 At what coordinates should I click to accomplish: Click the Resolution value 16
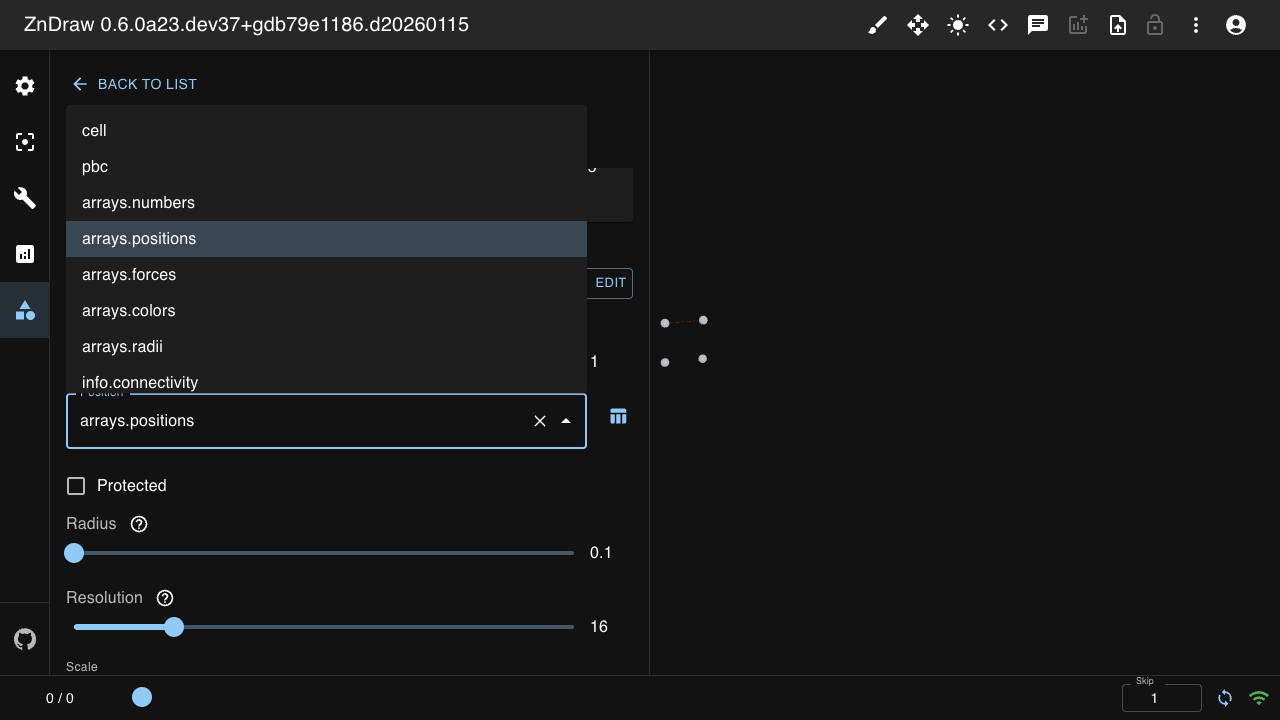(599, 627)
